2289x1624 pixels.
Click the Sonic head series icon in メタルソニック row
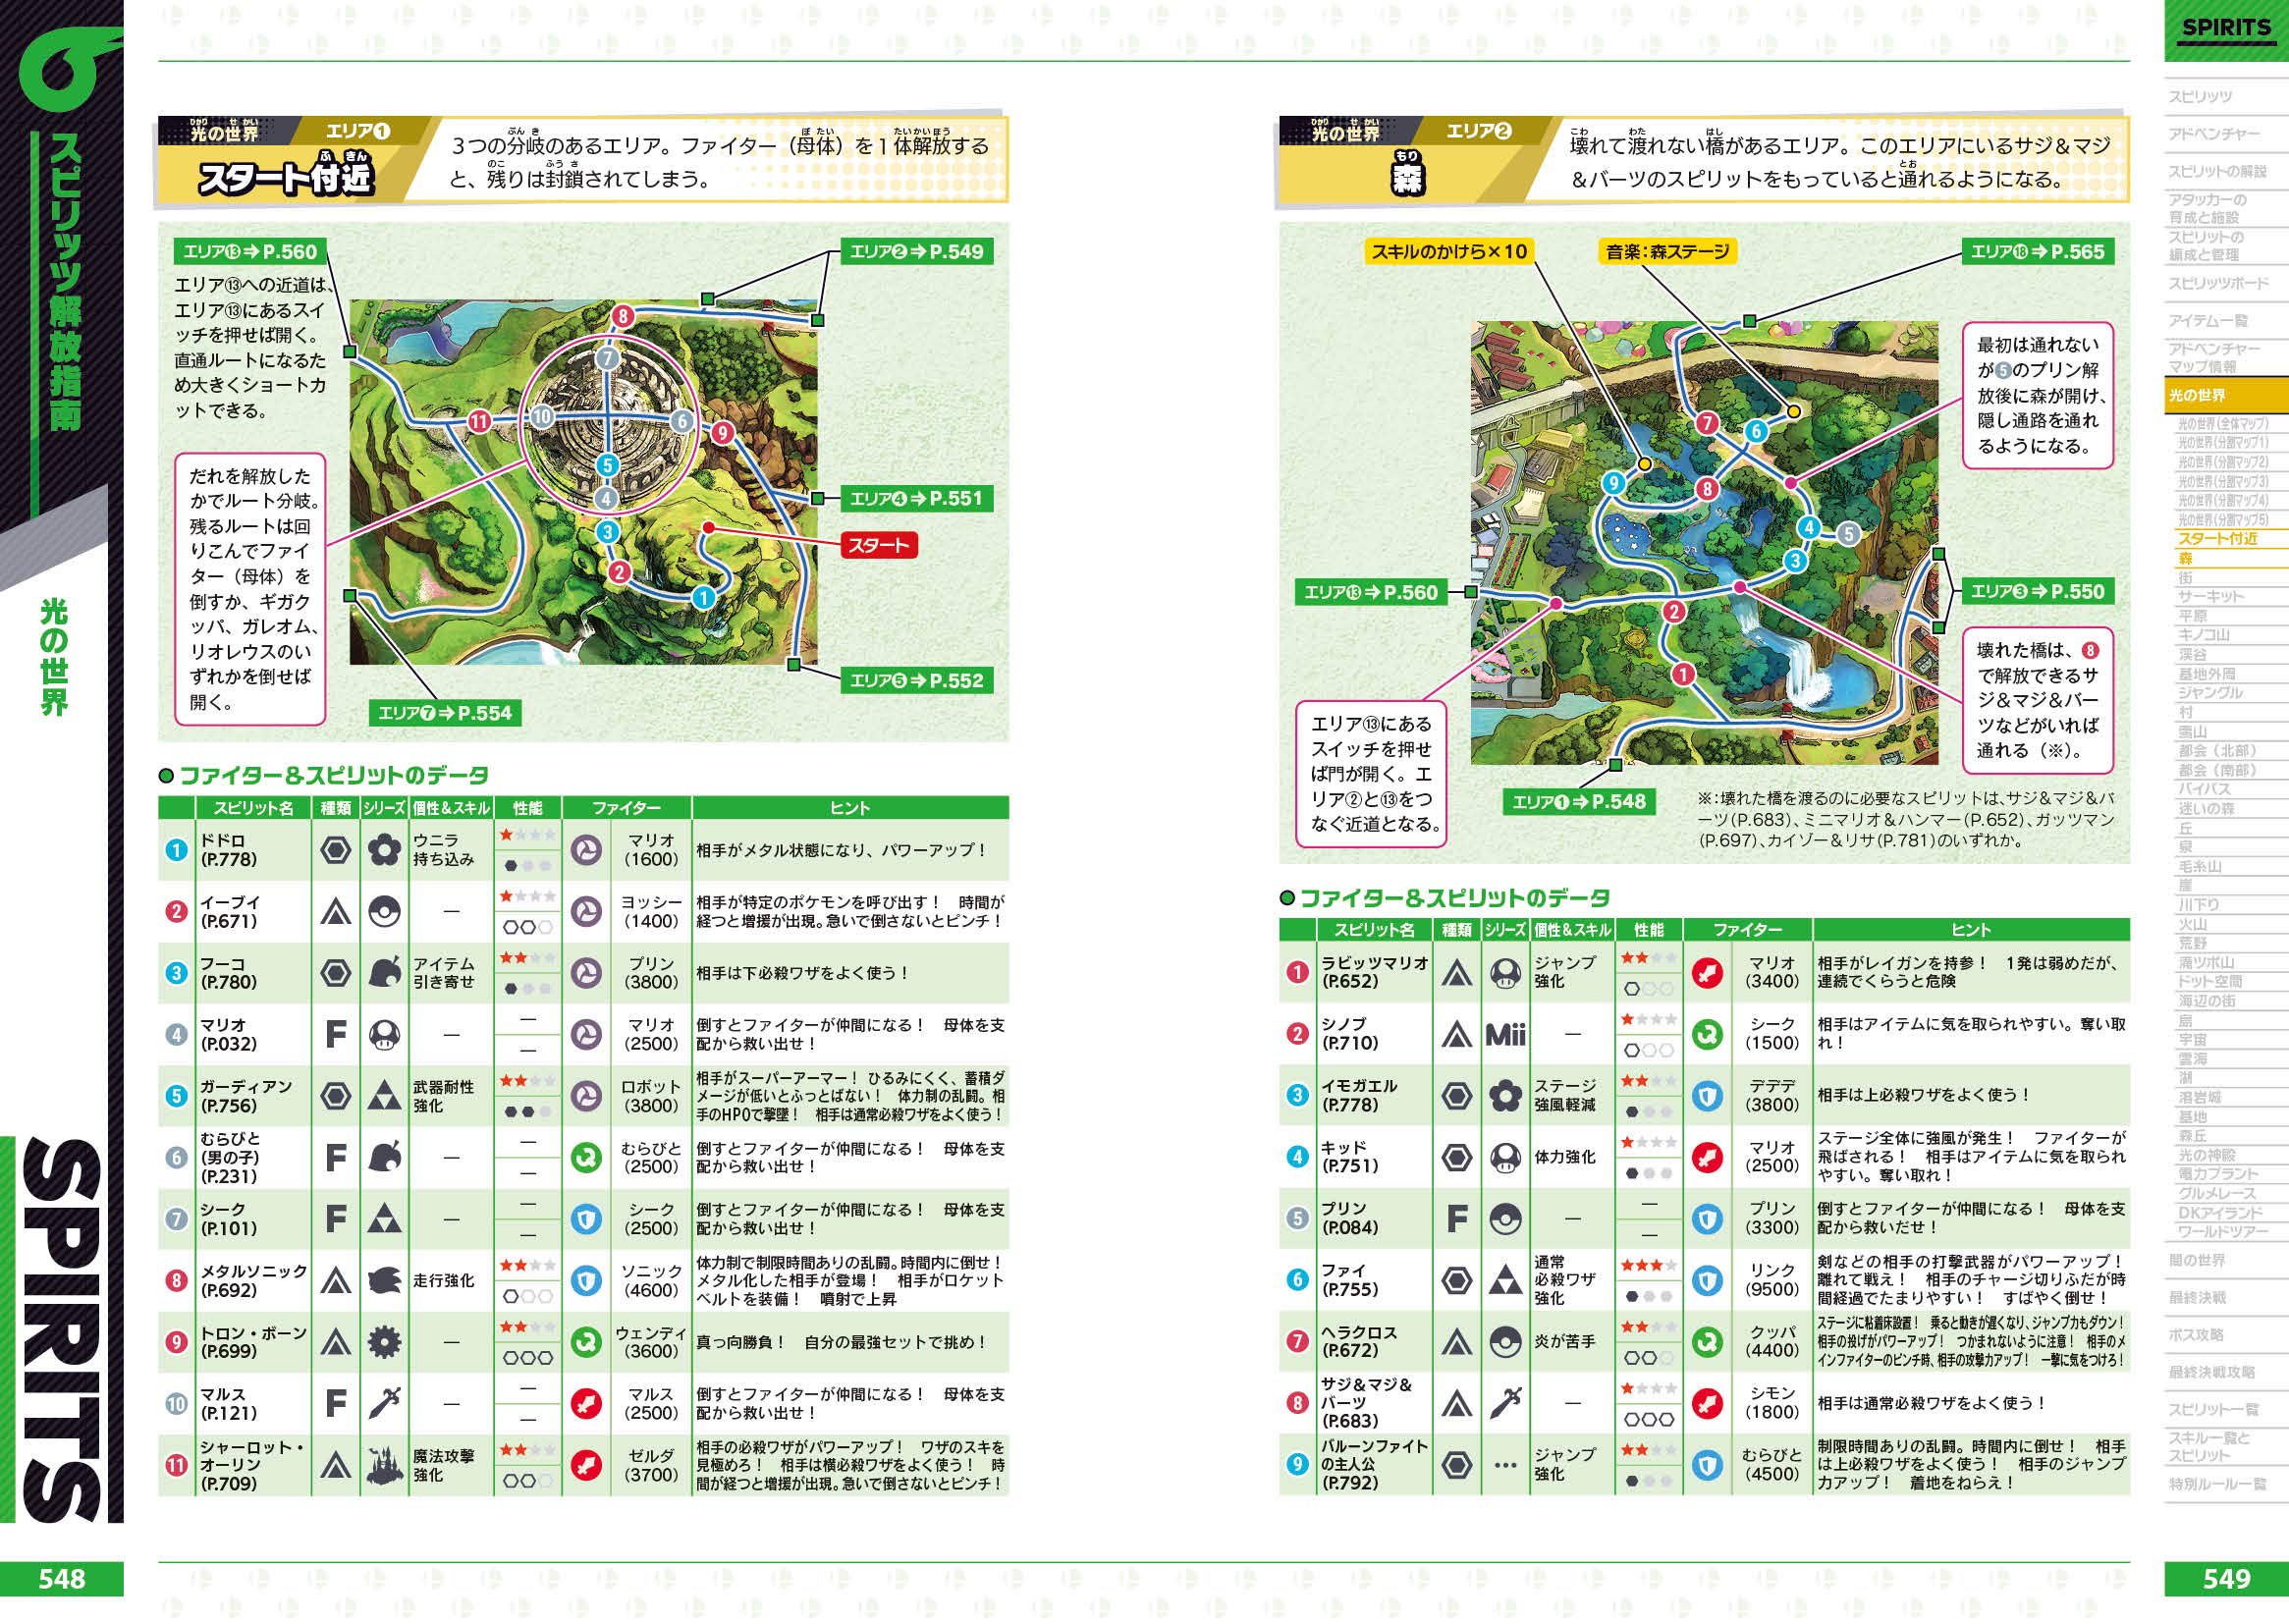pos(384,1280)
